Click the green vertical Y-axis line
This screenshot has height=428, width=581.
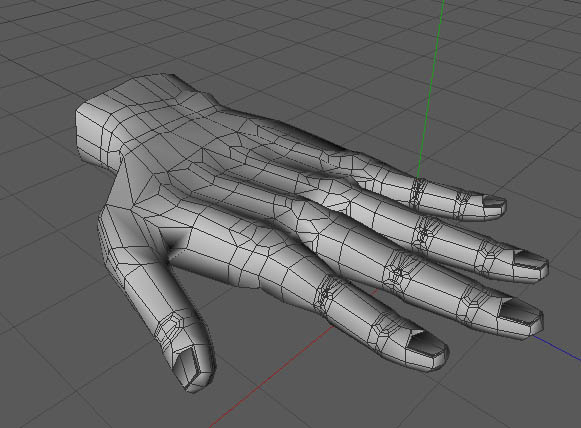click(x=431, y=89)
